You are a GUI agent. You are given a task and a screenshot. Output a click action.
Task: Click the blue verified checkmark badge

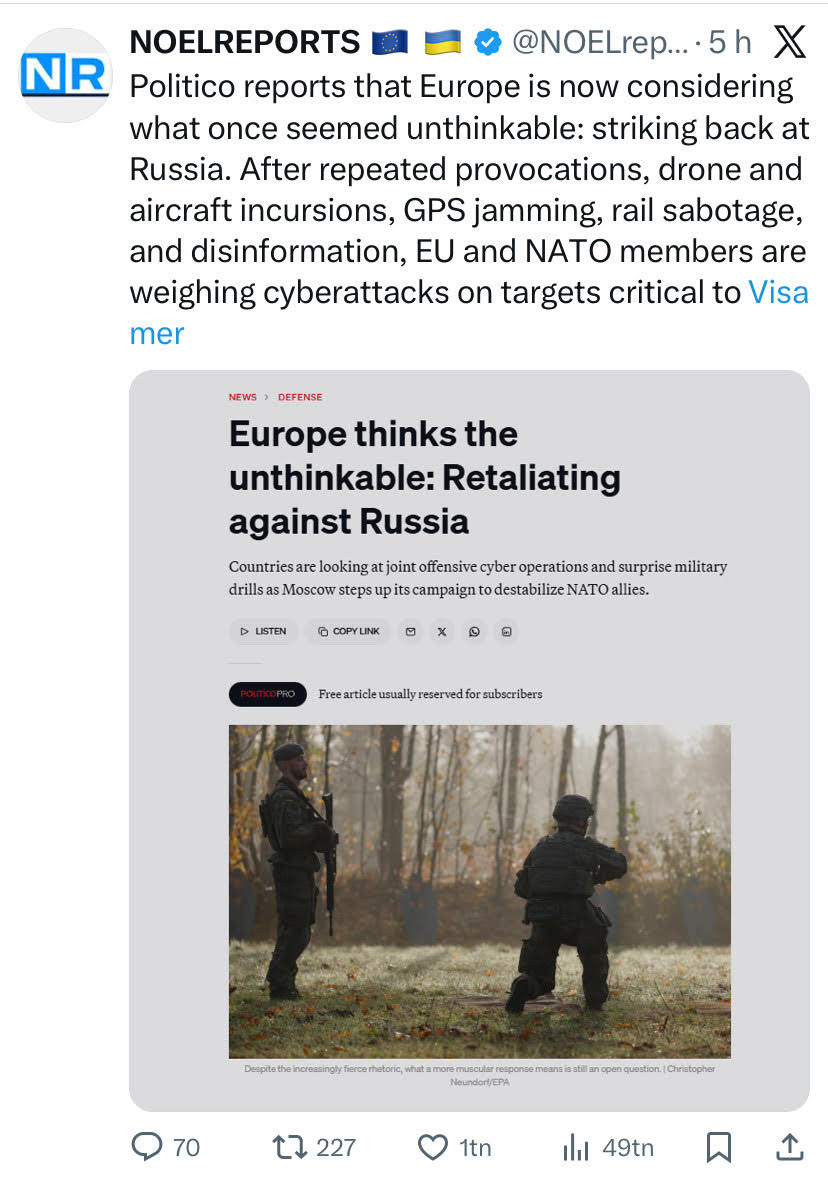pos(488,42)
